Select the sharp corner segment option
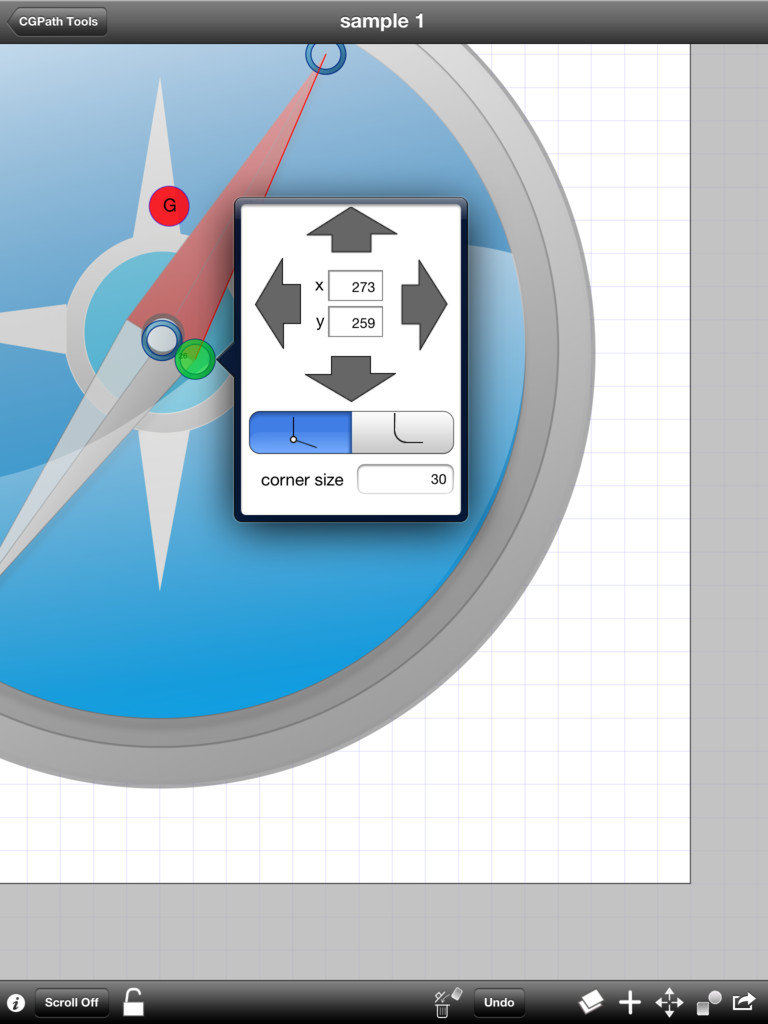The image size is (768, 1024). pos(300,432)
